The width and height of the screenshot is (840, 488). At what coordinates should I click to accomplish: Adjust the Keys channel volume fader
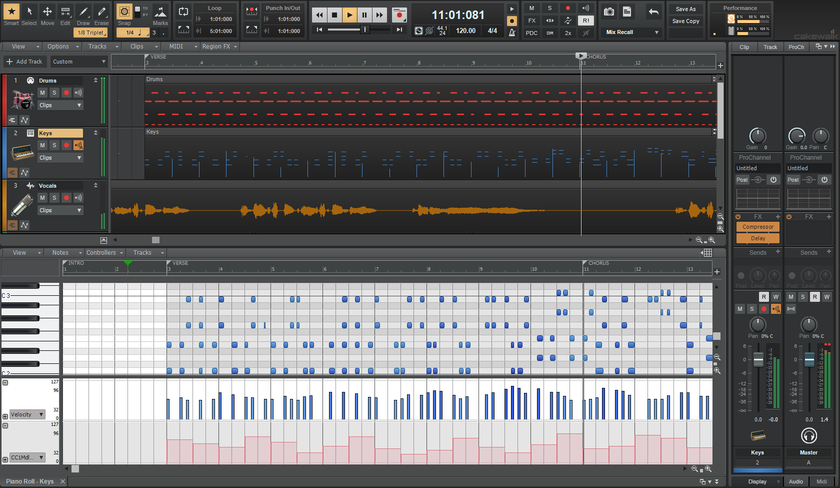(759, 360)
